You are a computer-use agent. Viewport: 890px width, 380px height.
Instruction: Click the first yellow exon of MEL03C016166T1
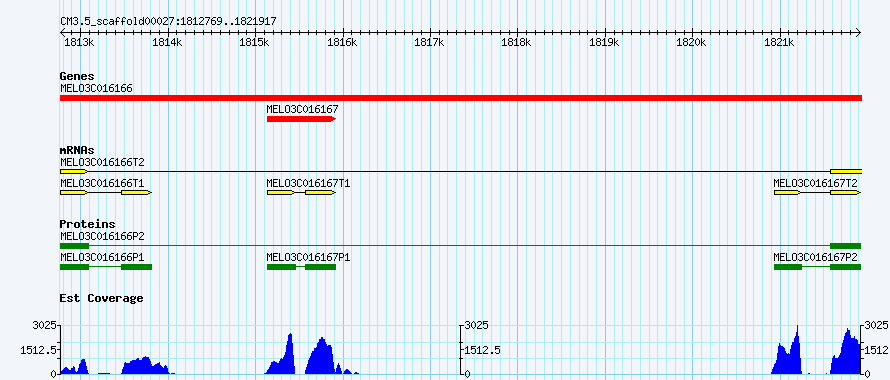pyautogui.click(x=74, y=193)
